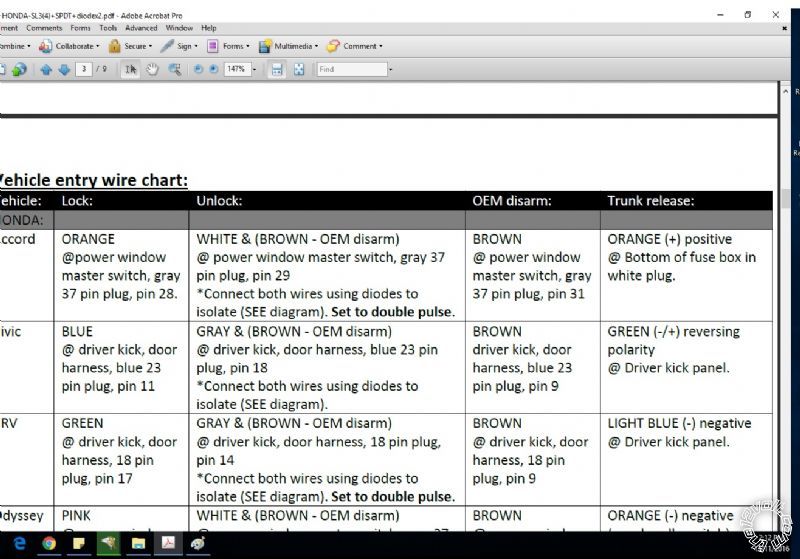The image size is (800, 559).
Task: Click the 'BLUE' lock wire text
Action: click(77, 332)
